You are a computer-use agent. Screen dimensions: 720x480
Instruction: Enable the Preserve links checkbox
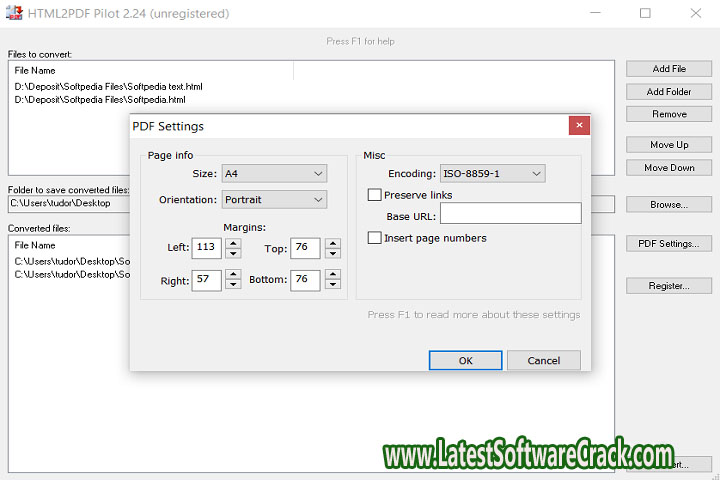point(375,195)
